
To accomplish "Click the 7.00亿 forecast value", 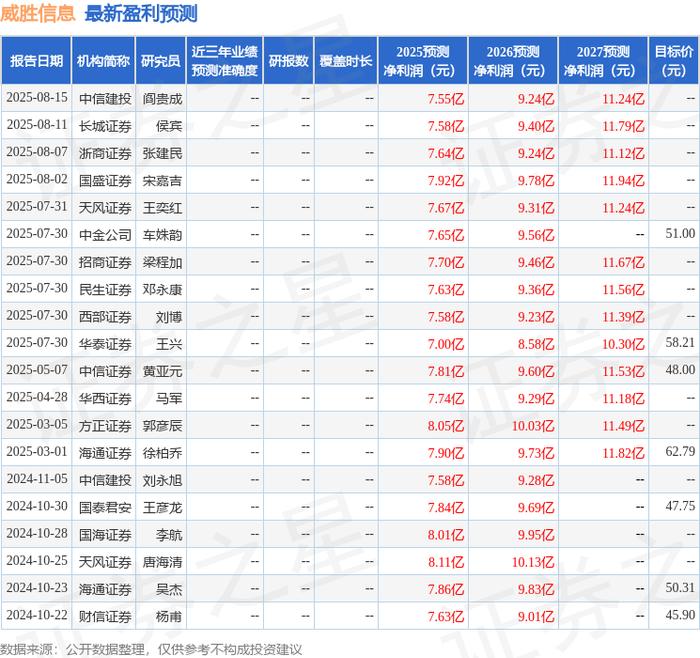I will 446,344.
